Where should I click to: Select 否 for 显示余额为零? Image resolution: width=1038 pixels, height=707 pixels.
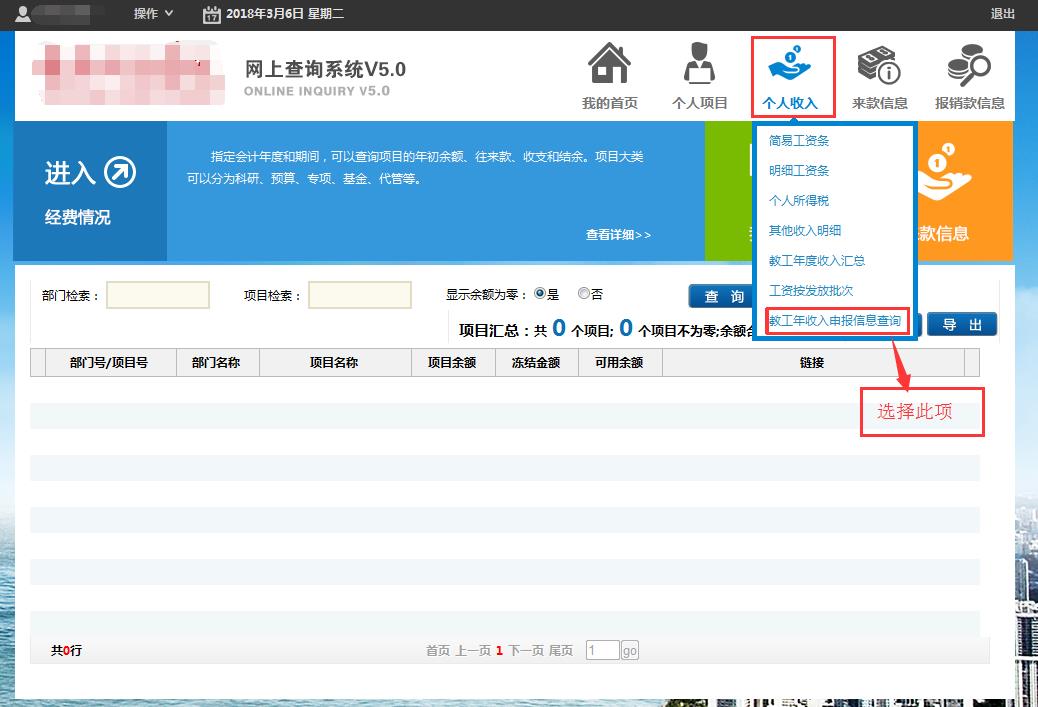tap(584, 294)
